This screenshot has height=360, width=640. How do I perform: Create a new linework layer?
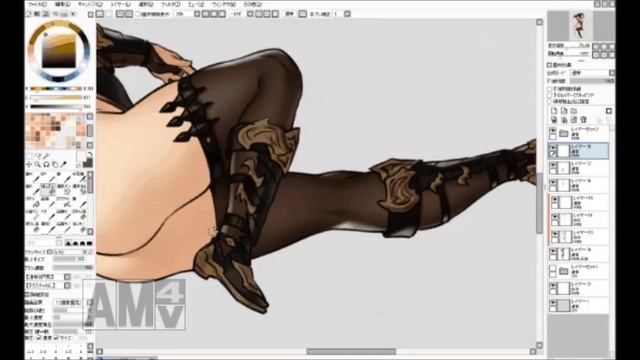pyautogui.click(x=564, y=111)
